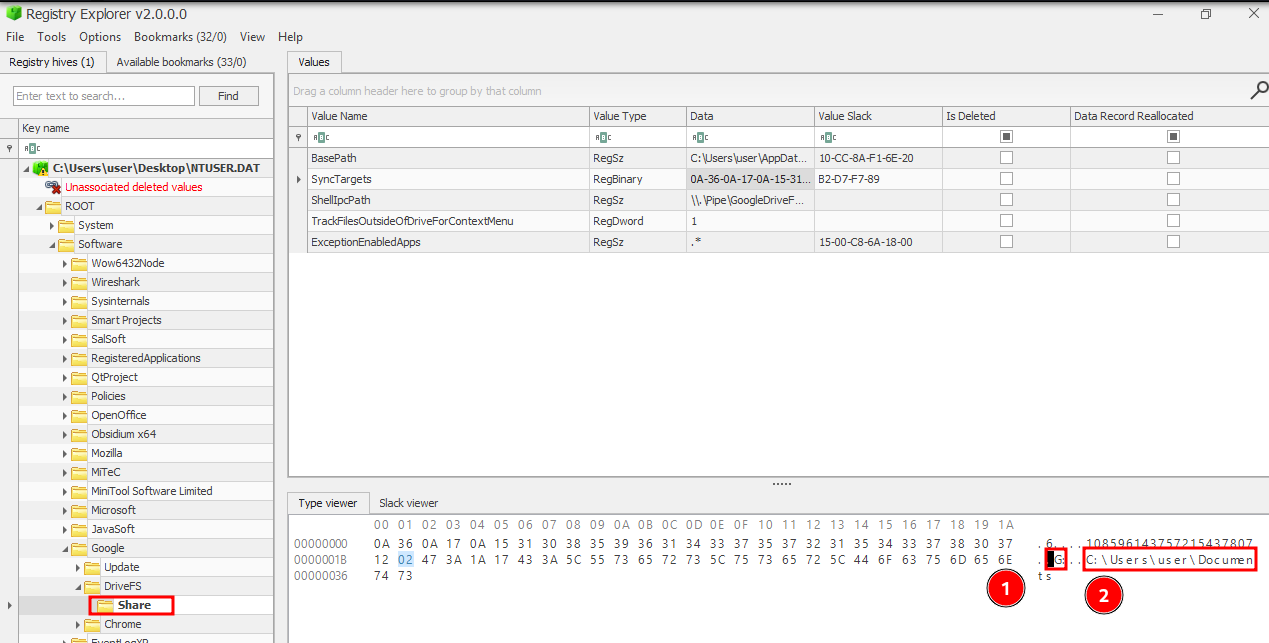Click the filter icon in Data column
This screenshot has height=643, width=1269.
tap(699, 137)
